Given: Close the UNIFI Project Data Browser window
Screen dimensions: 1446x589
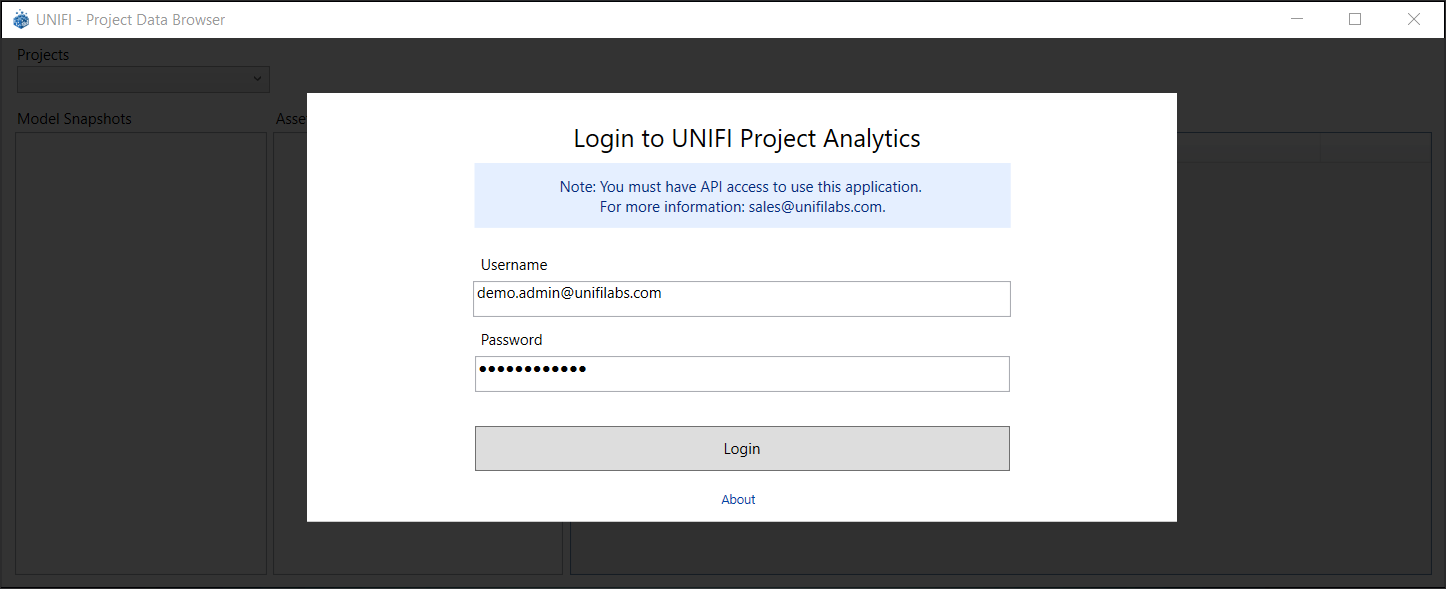Looking at the screenshot, I should tap(1413, 19).
